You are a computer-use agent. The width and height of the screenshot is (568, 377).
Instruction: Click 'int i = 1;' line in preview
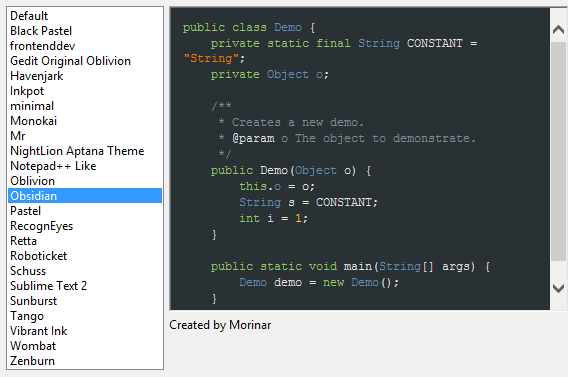273,218
